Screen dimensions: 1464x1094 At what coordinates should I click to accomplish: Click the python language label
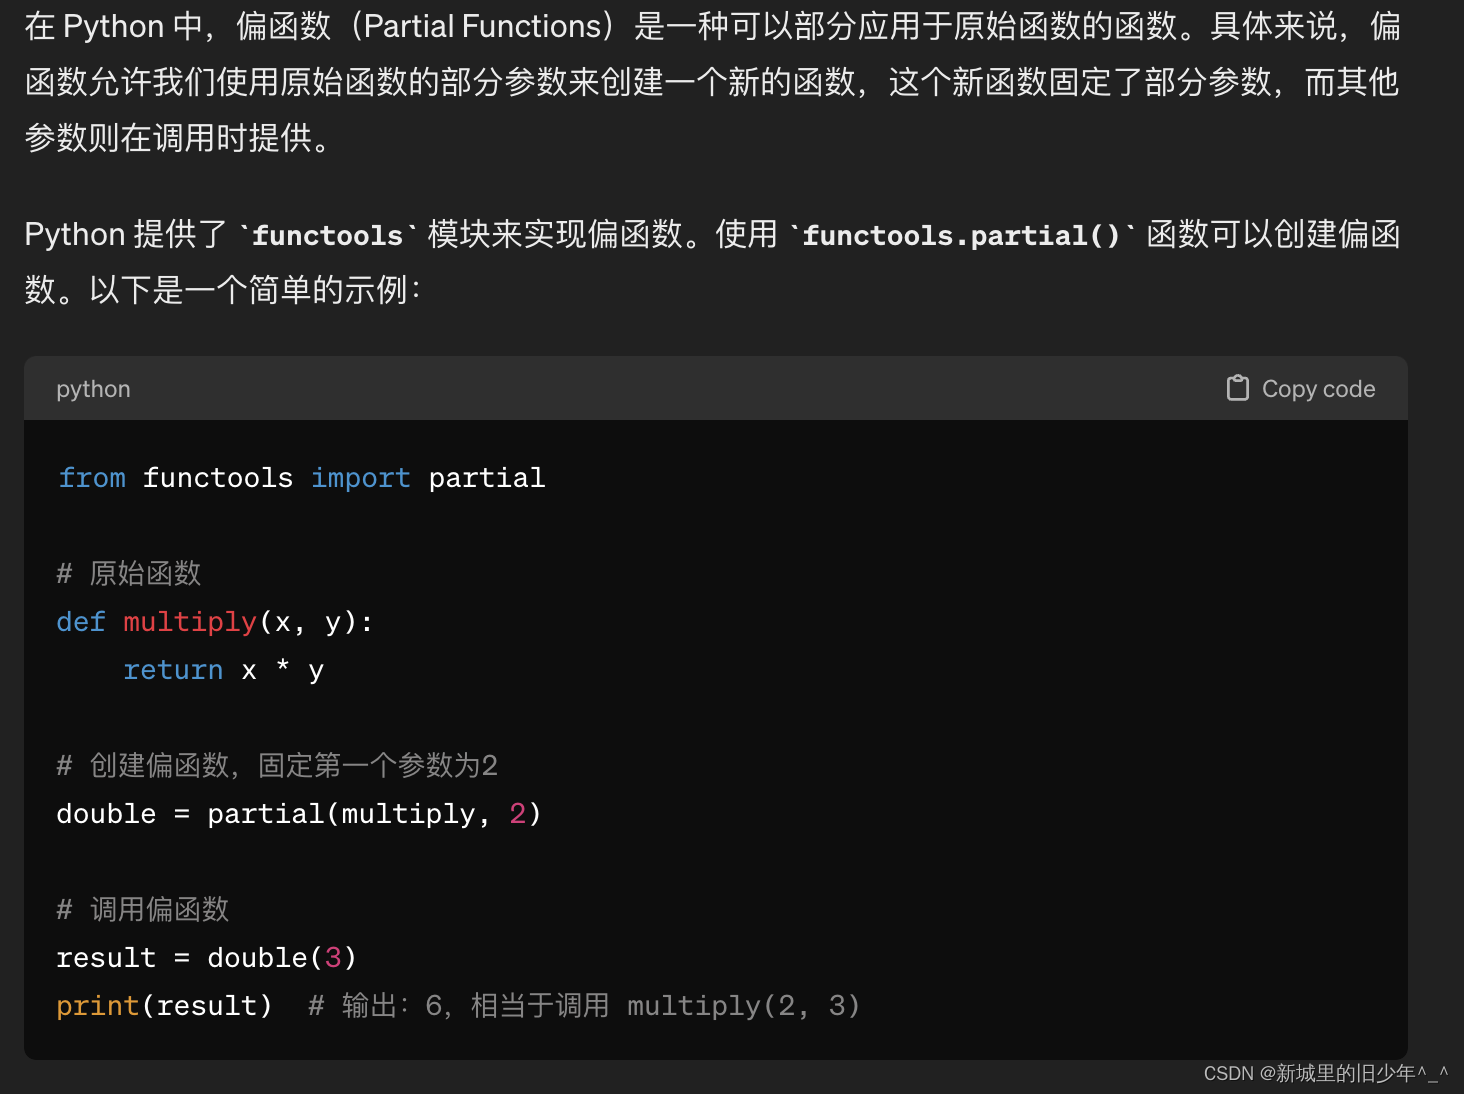[x=93, y=389]
